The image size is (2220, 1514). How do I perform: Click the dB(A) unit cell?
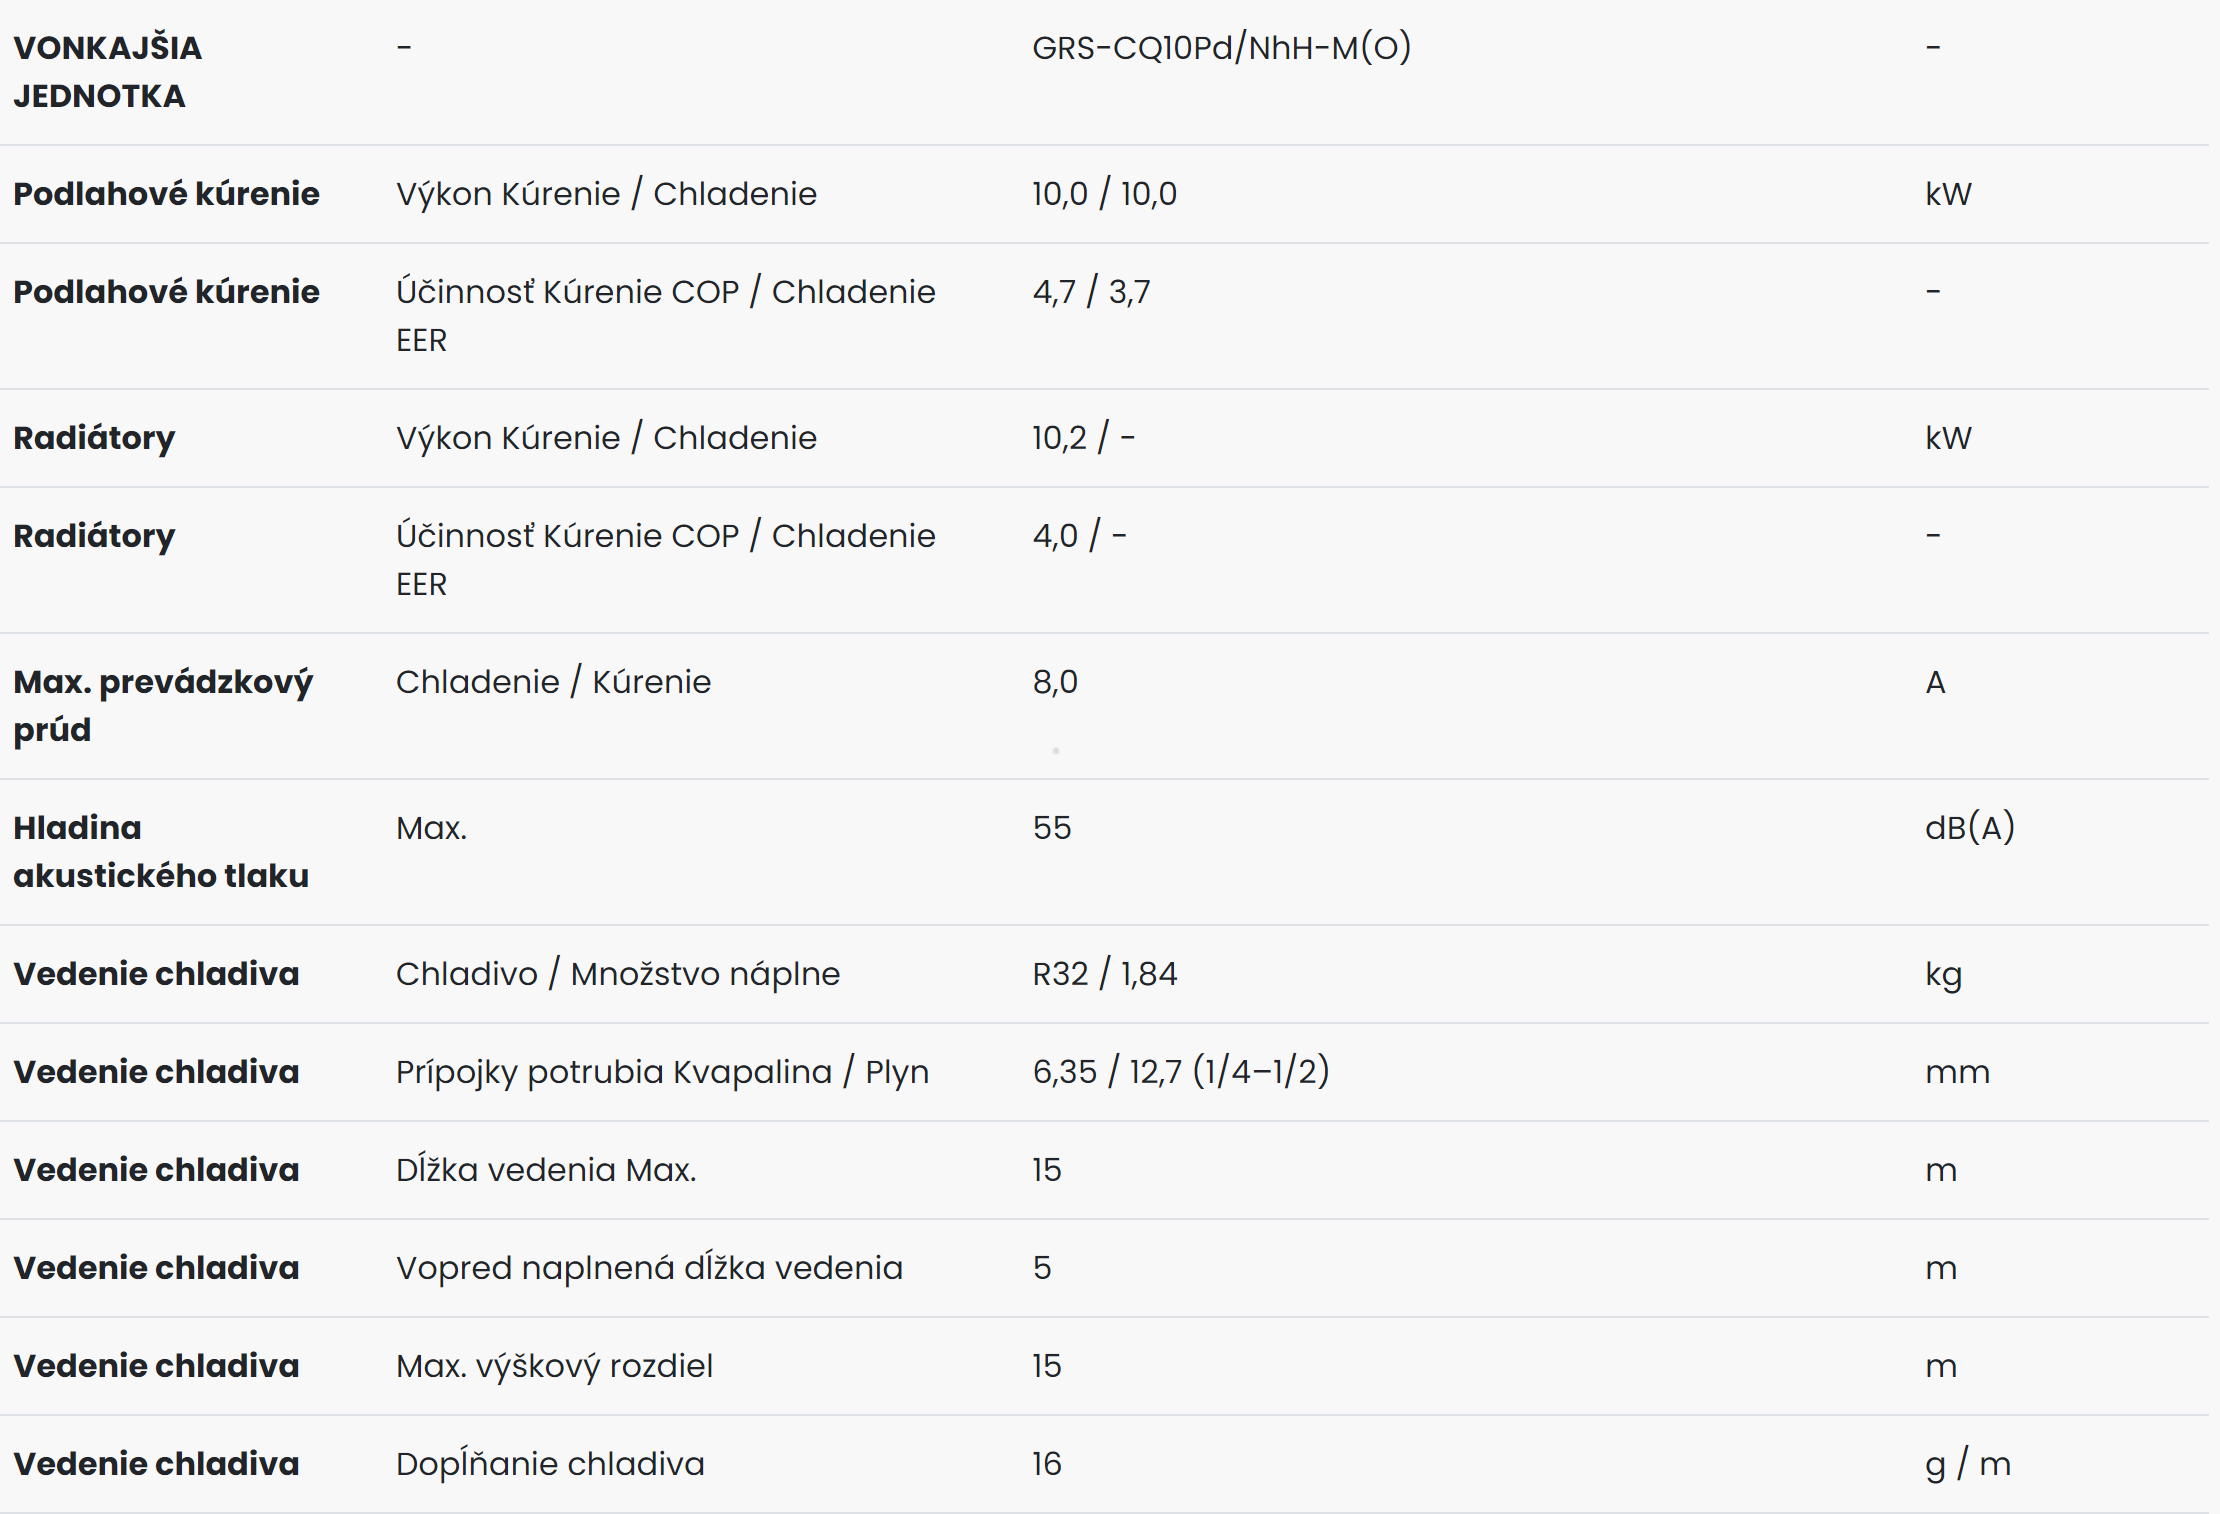1969,828
